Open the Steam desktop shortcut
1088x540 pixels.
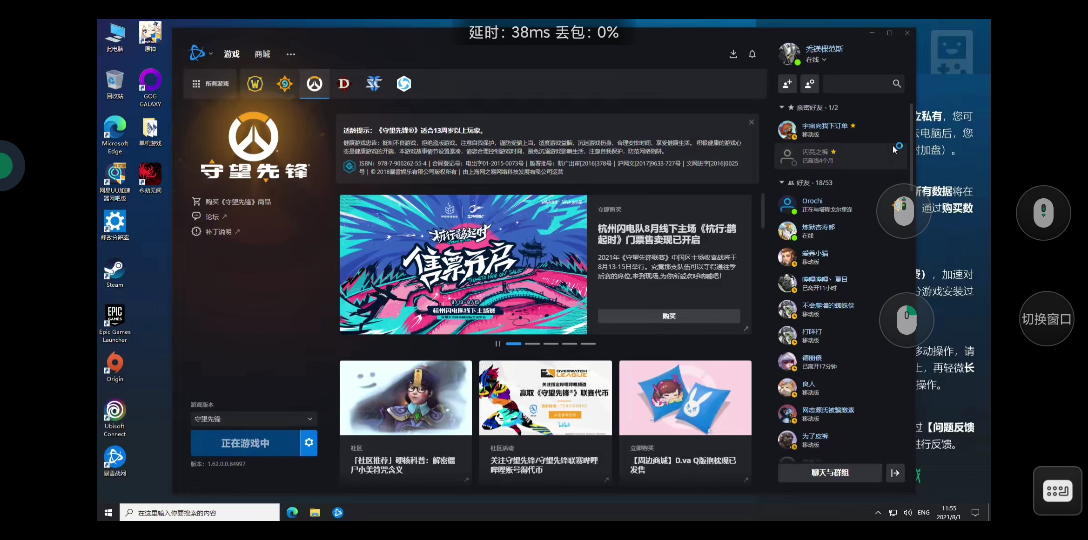114,273
